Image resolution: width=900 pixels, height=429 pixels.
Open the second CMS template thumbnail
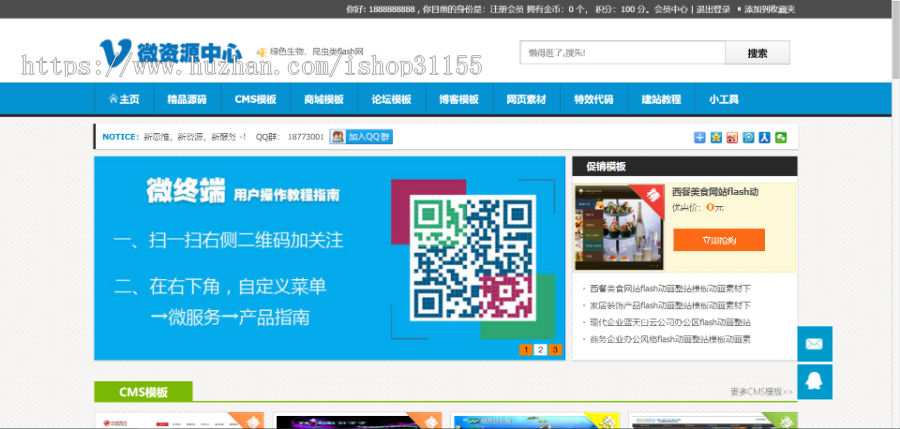[x=358, y=420]
